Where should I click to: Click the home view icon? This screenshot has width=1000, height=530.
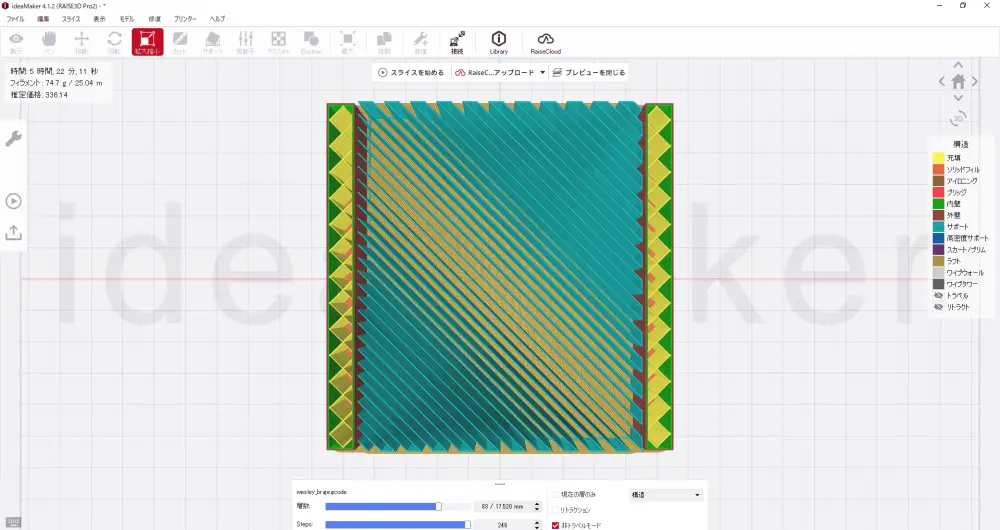958,81
